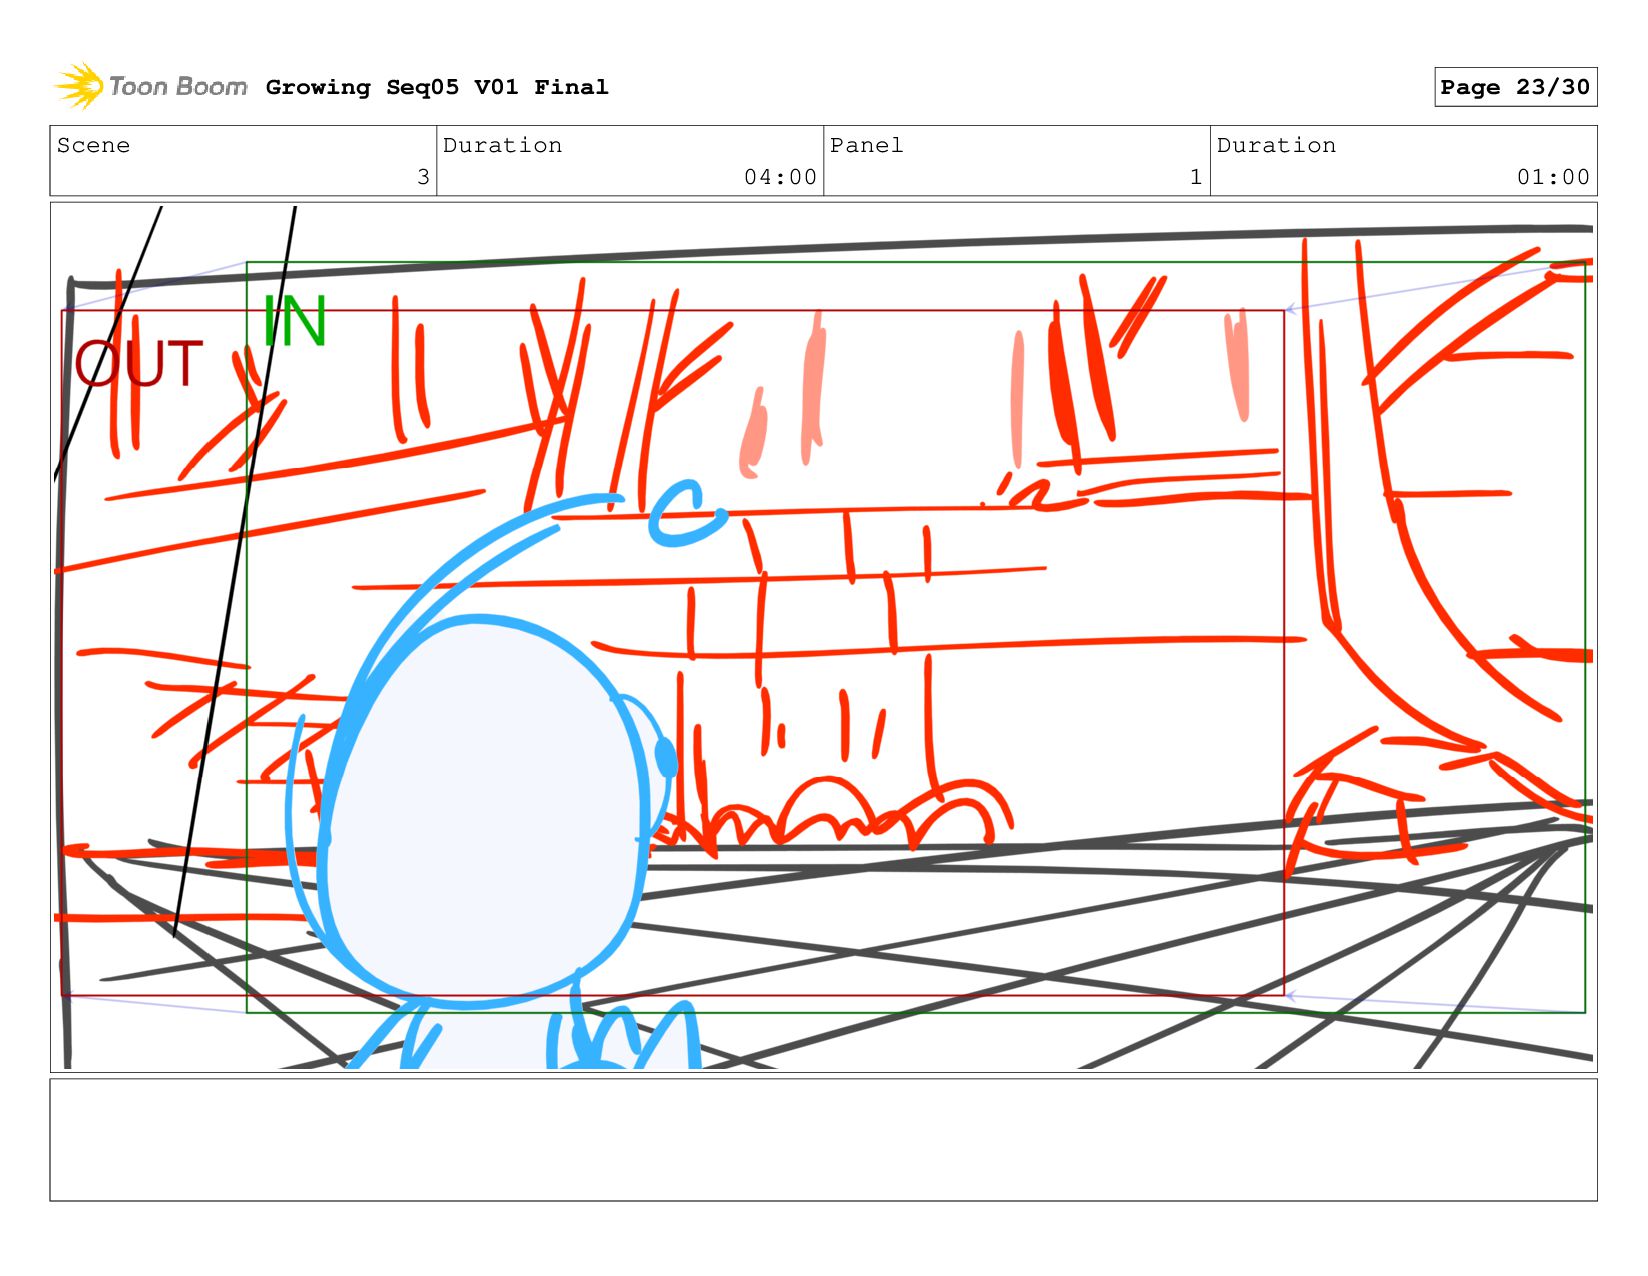Click the red 'OUT' camera label

click(139, 364)
